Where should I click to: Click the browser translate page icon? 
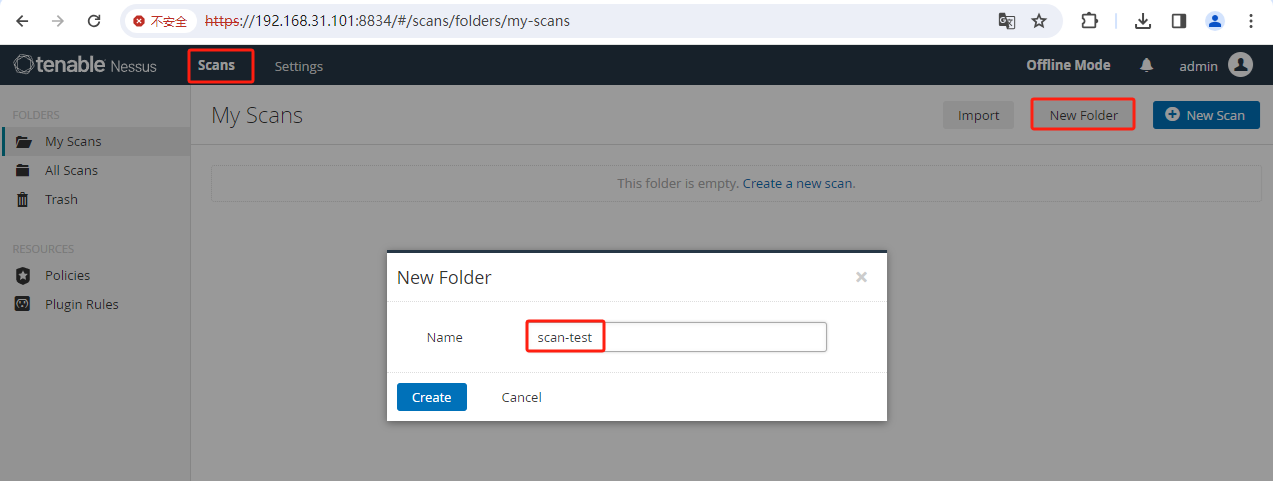pyautogui.click(x=1007, y=20)
